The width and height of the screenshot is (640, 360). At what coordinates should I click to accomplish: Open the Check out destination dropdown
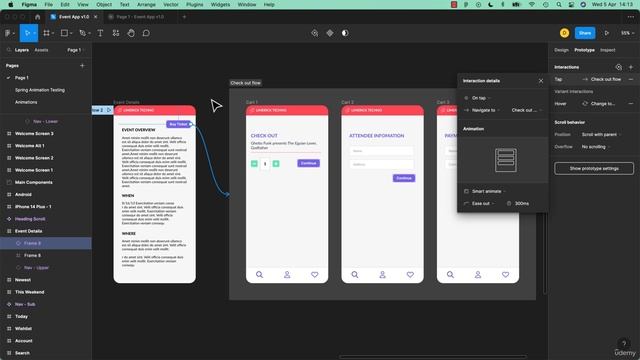point(527,110)
